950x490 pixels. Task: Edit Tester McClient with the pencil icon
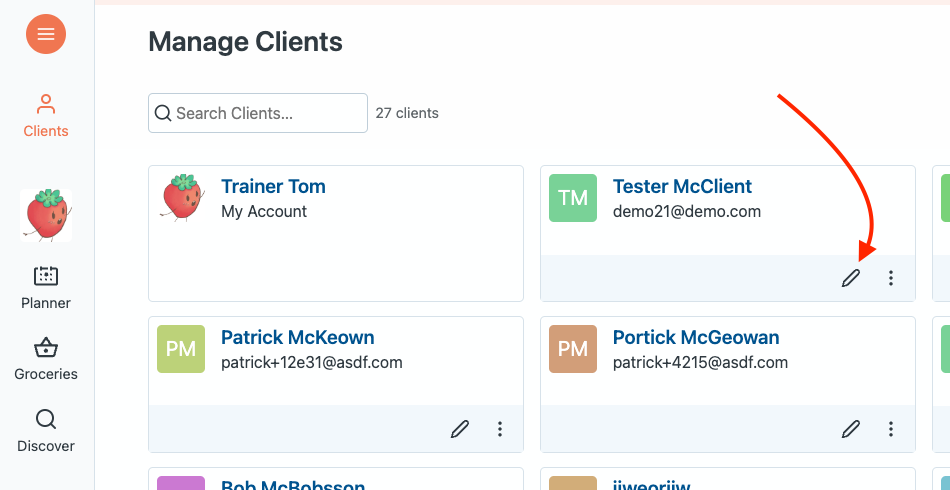coord(851,278)
